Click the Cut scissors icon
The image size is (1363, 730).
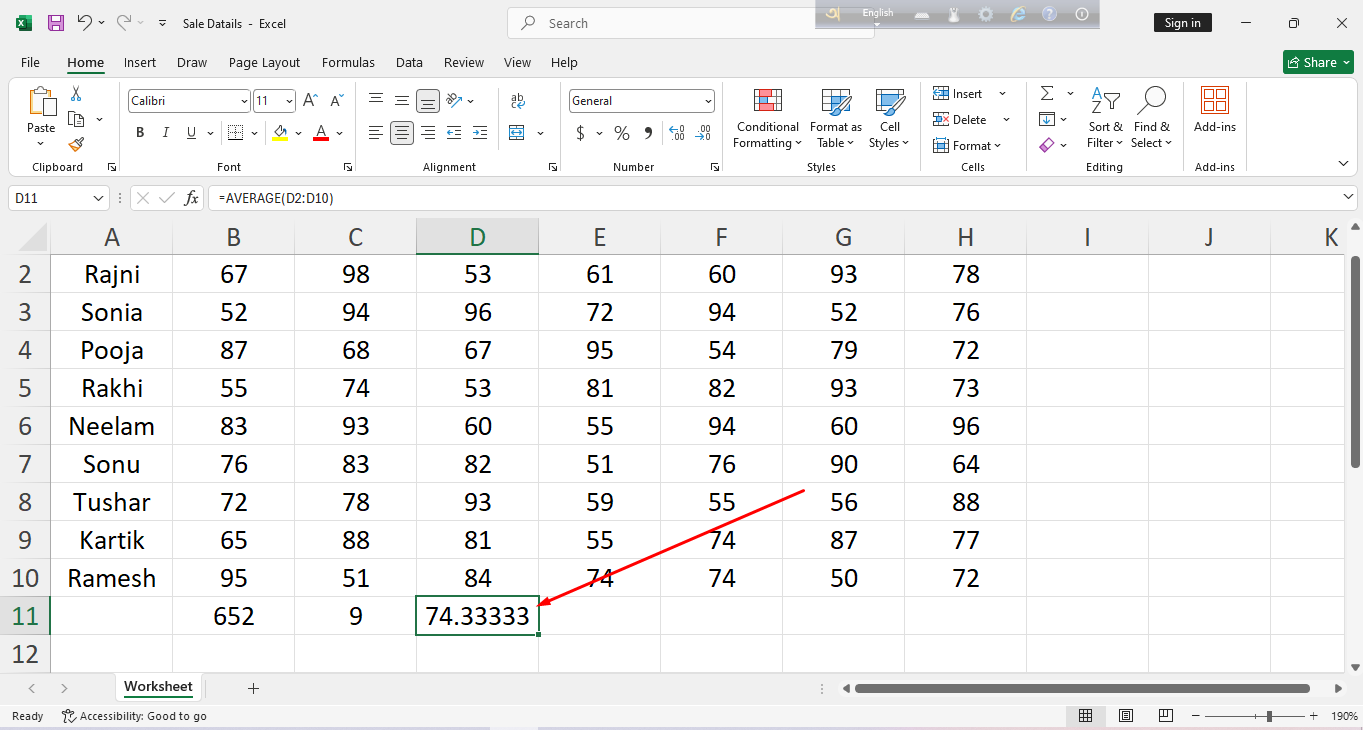76,93
